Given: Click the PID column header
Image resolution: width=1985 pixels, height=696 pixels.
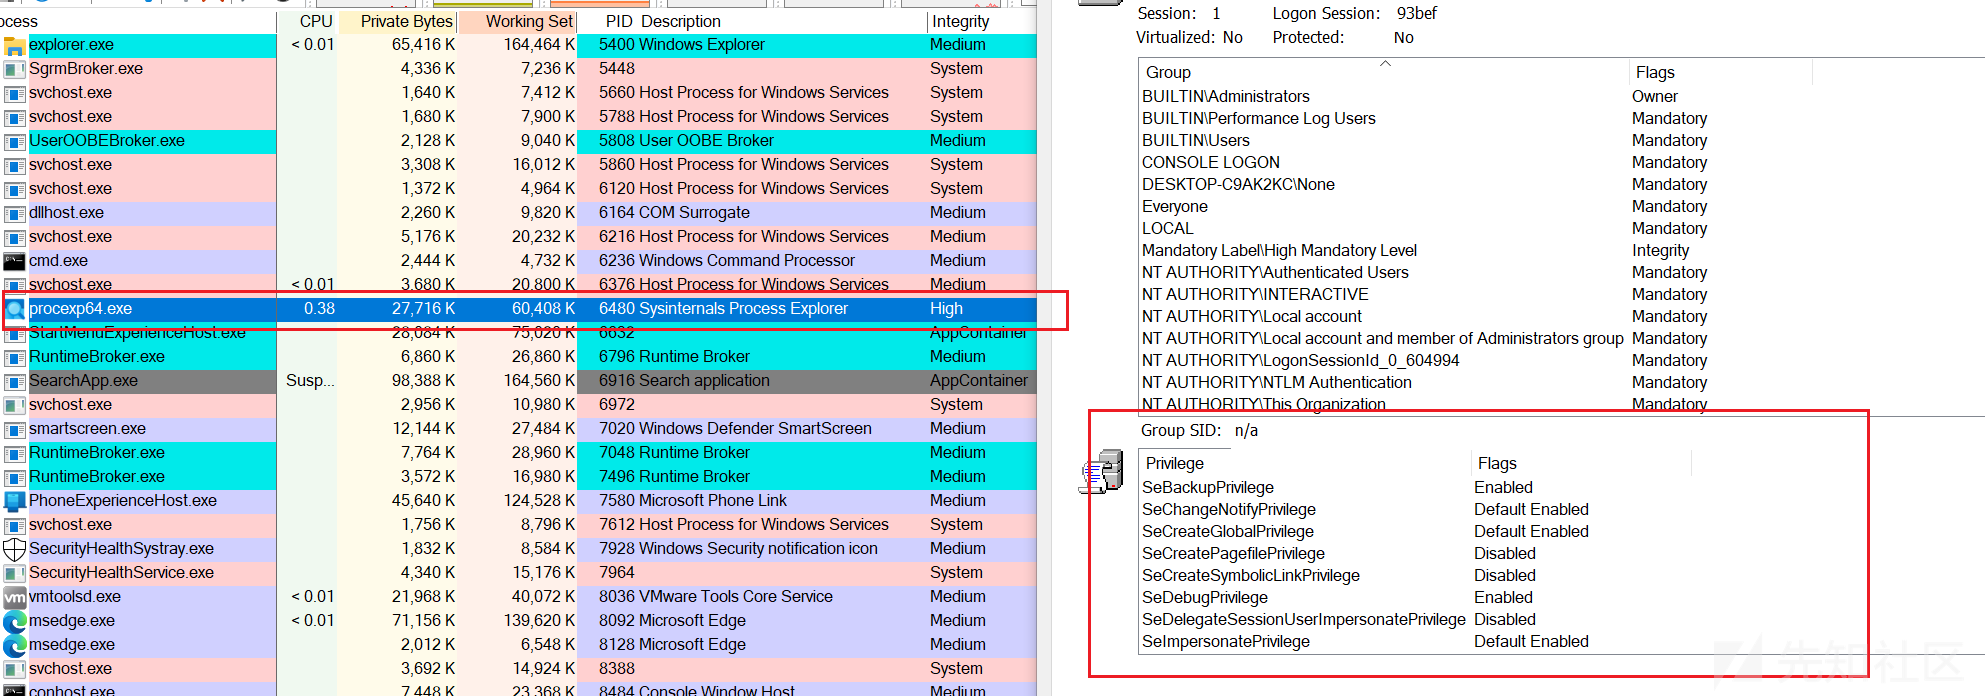Looking at the screenshot, I should tap(619, 21).
